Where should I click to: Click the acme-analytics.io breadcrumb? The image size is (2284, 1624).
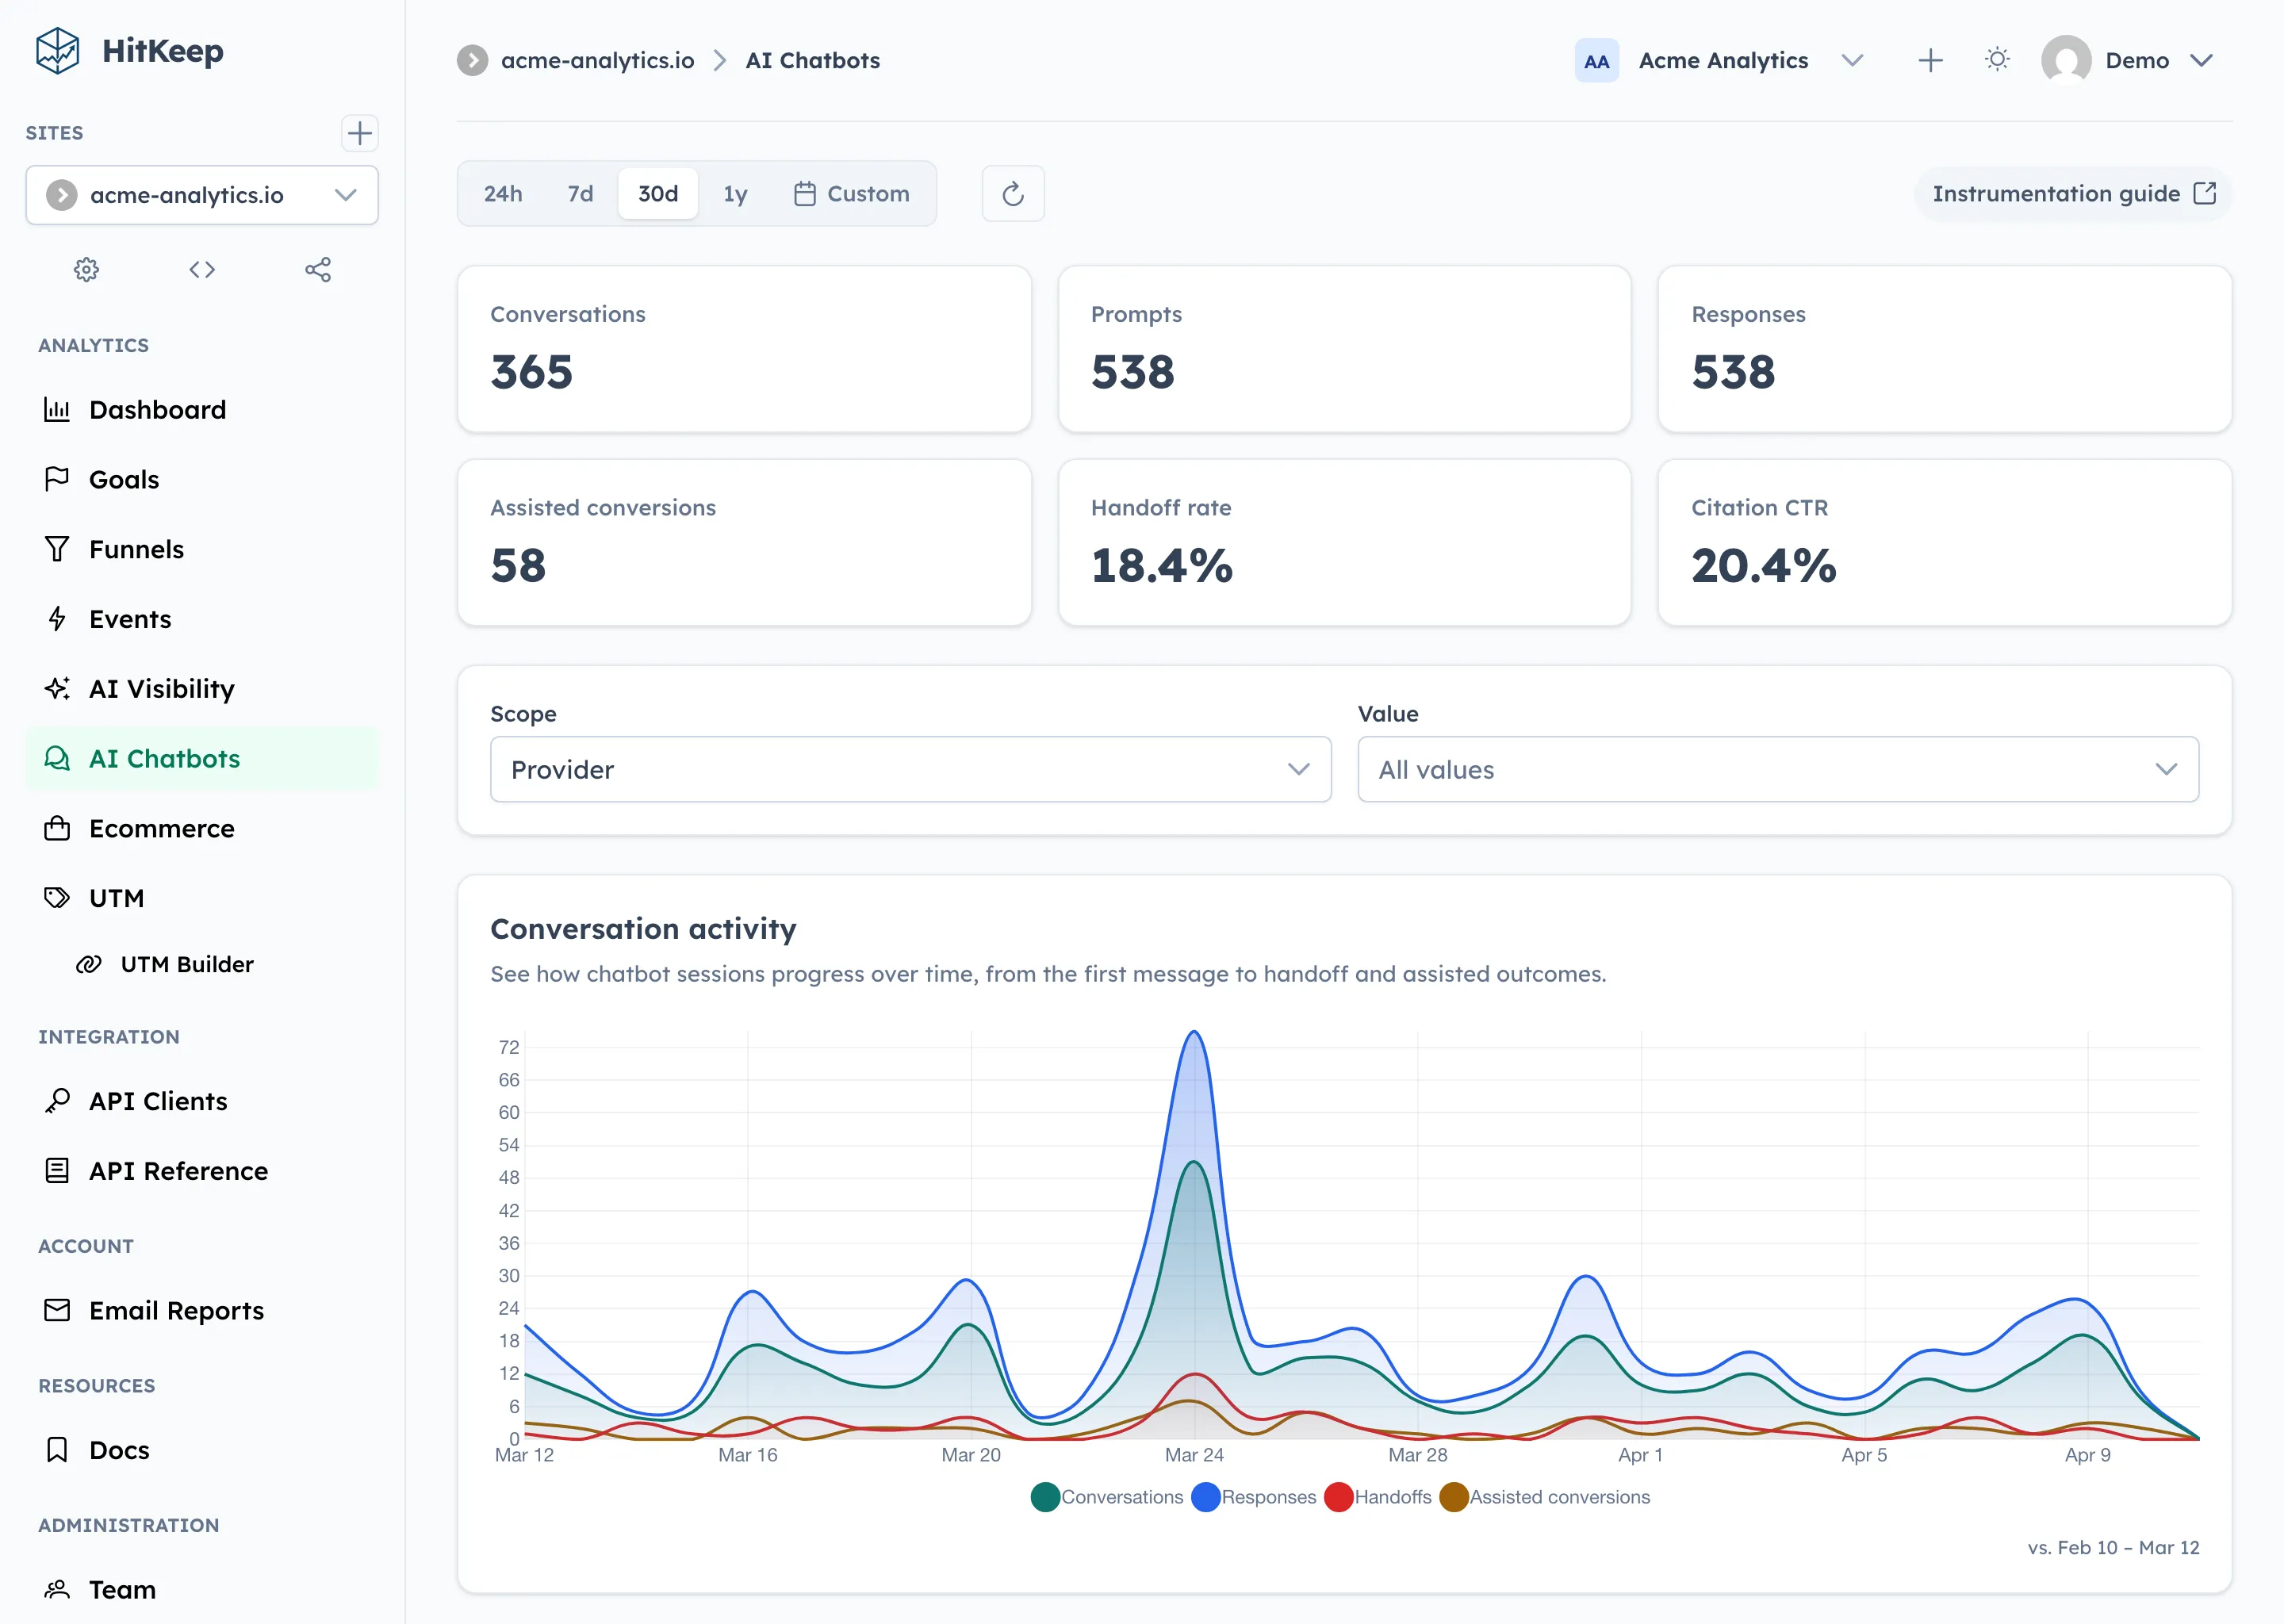point(597,60)
